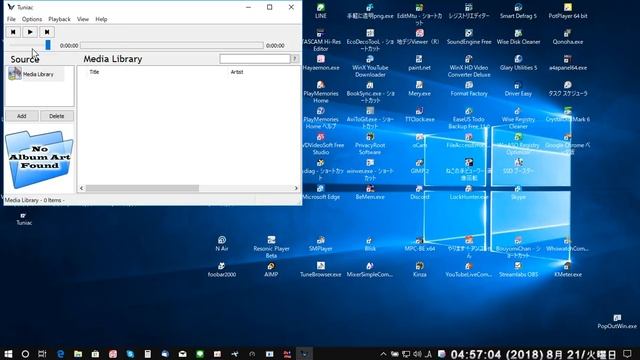Select the Resonic Player Beta desktop icon

point(271,247)
